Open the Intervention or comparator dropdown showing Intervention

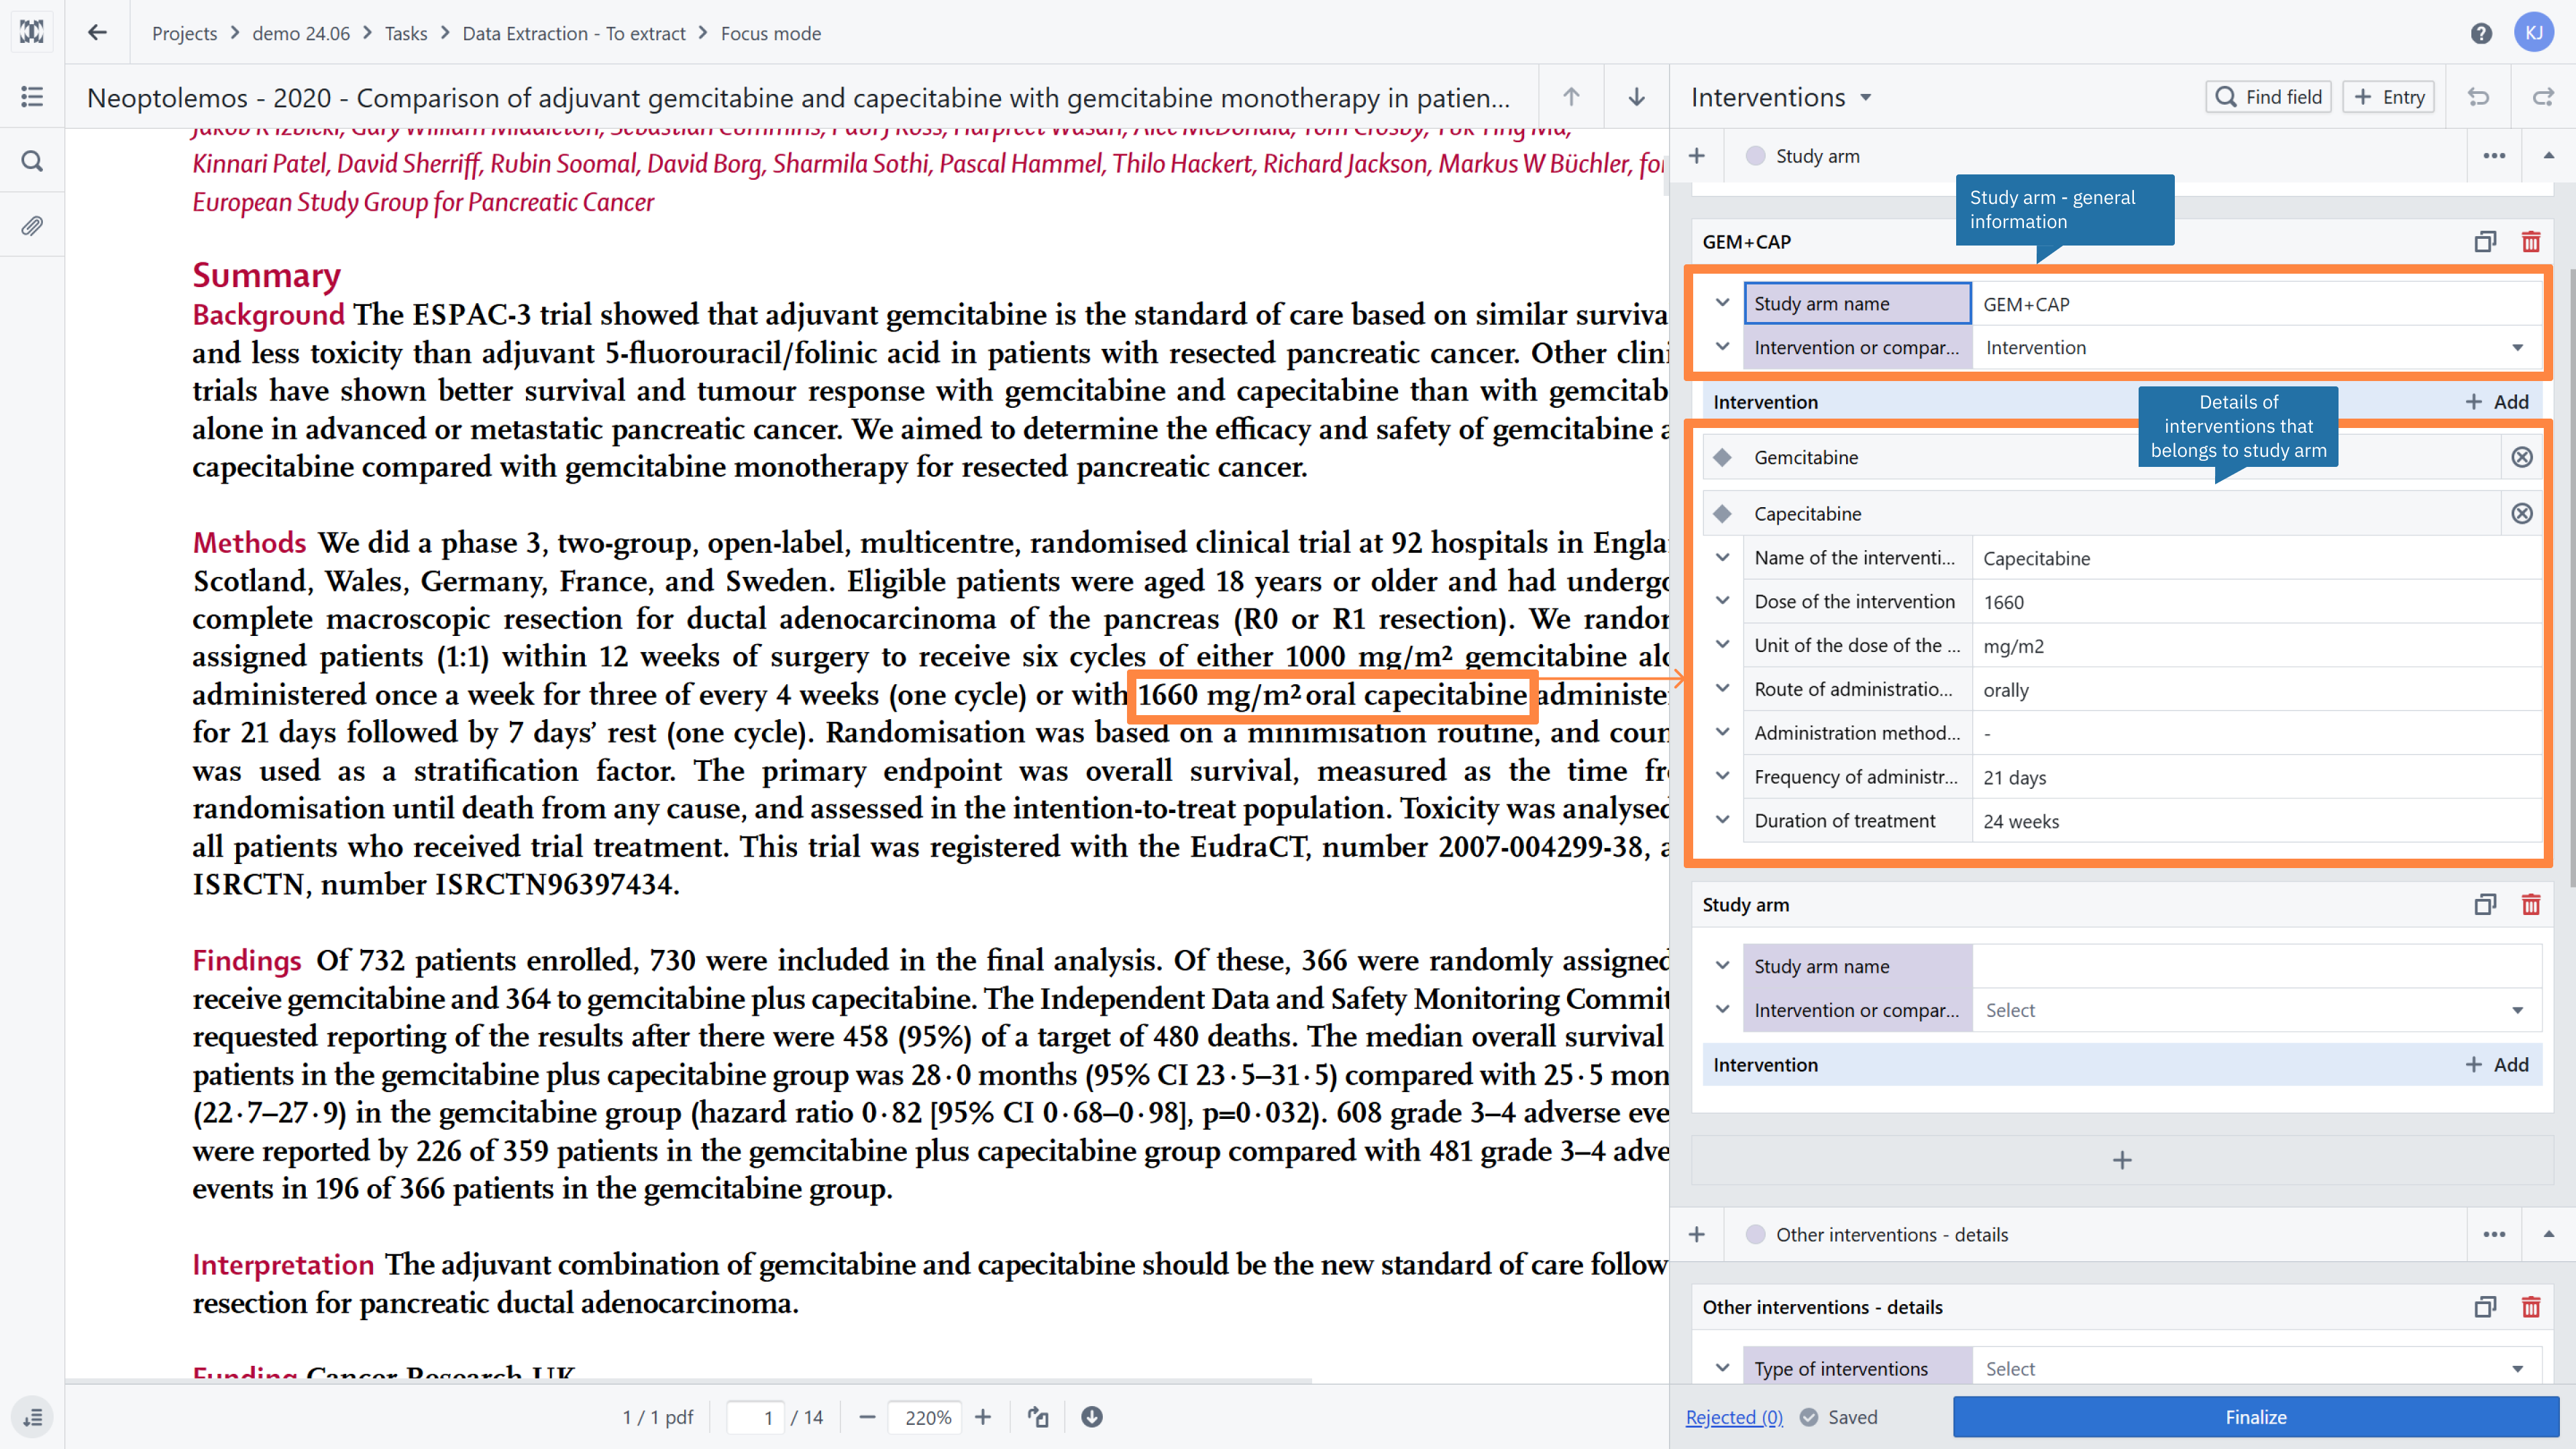coord(2256,348)
